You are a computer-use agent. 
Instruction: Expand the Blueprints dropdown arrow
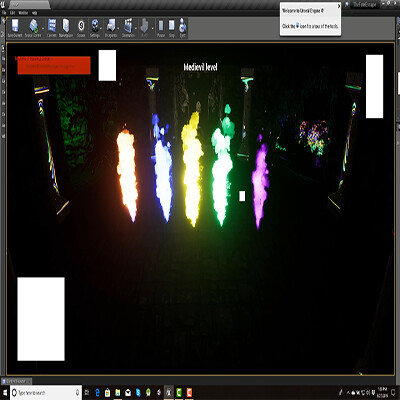click(x=119, y=28)
